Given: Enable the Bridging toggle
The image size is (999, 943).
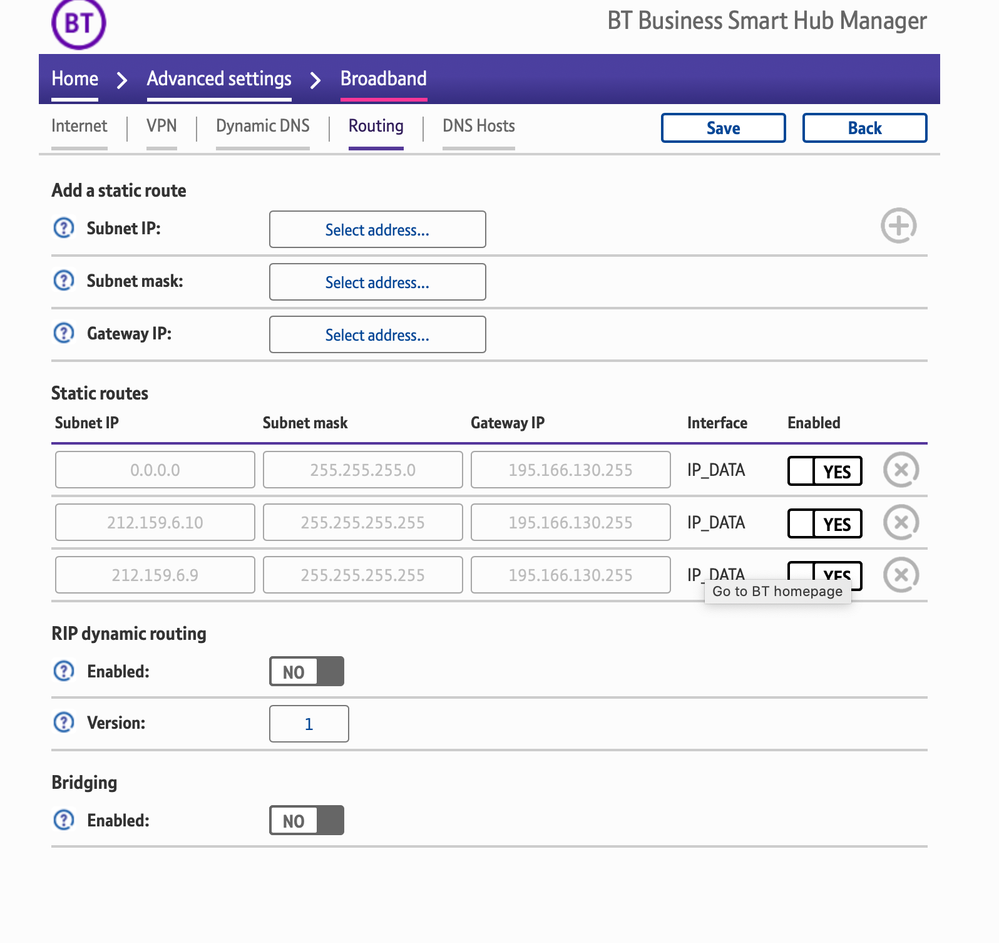Looking at the screenshot, I should pyautogui.click(x=306, y=821).
